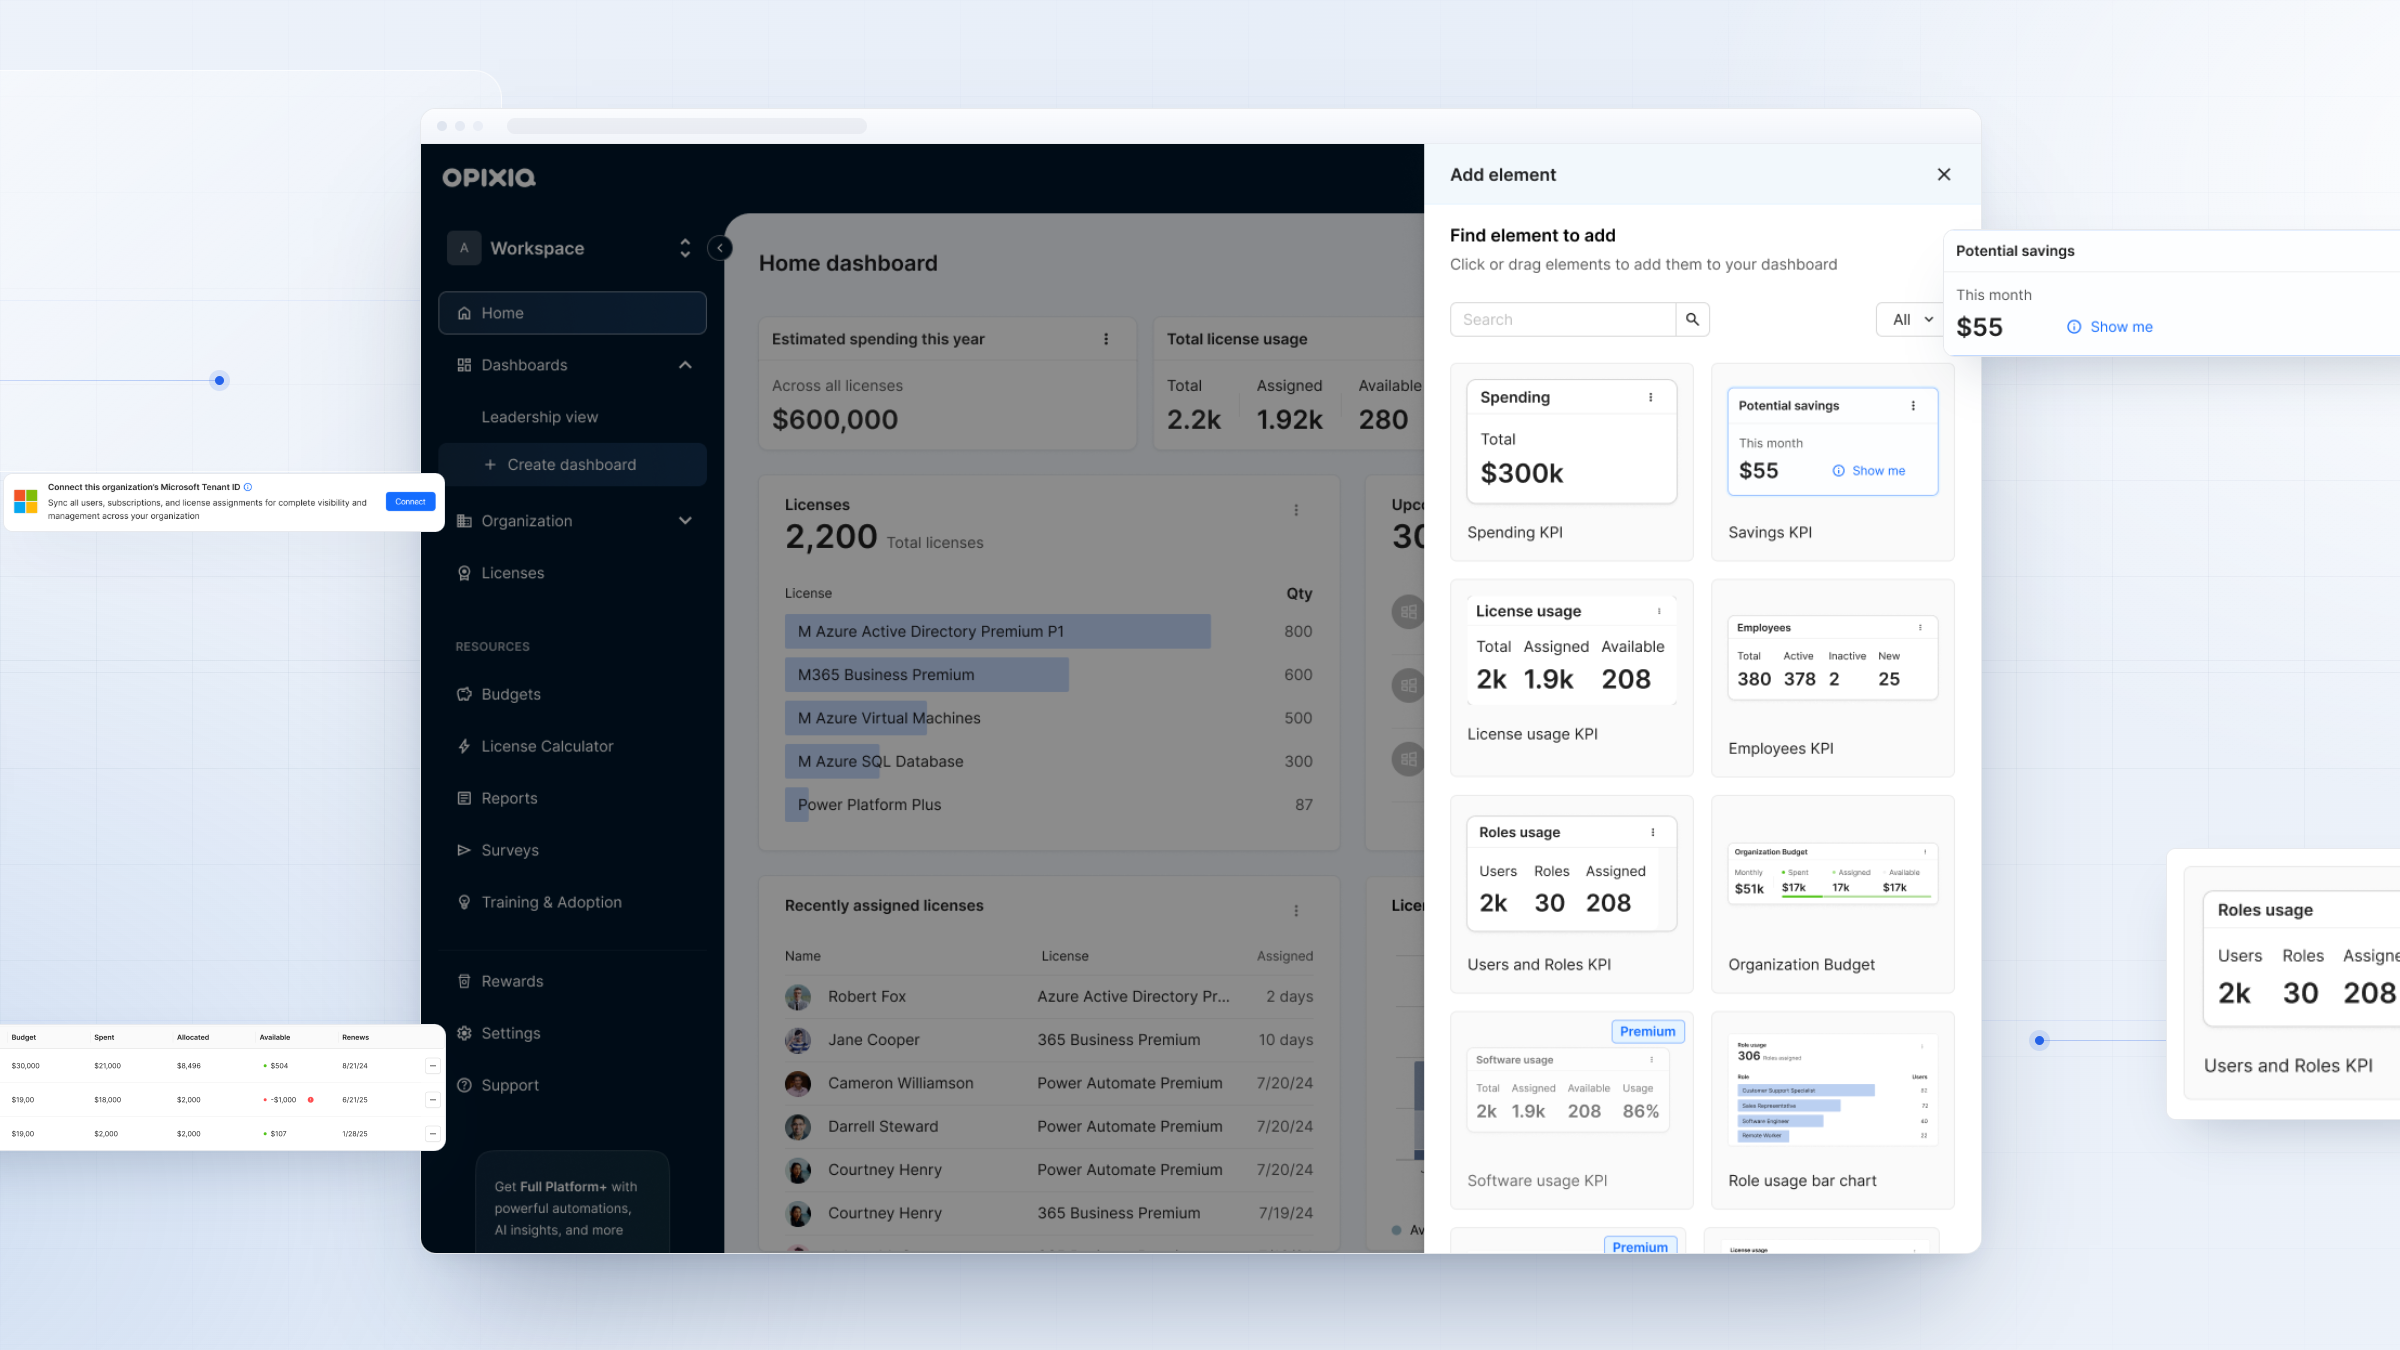Click the M Azure Active Directory Premium P1 bar
Image resolution: width=2400 pixels, height=1350 pixels.
pyautogui.click(x=997, y=631)
